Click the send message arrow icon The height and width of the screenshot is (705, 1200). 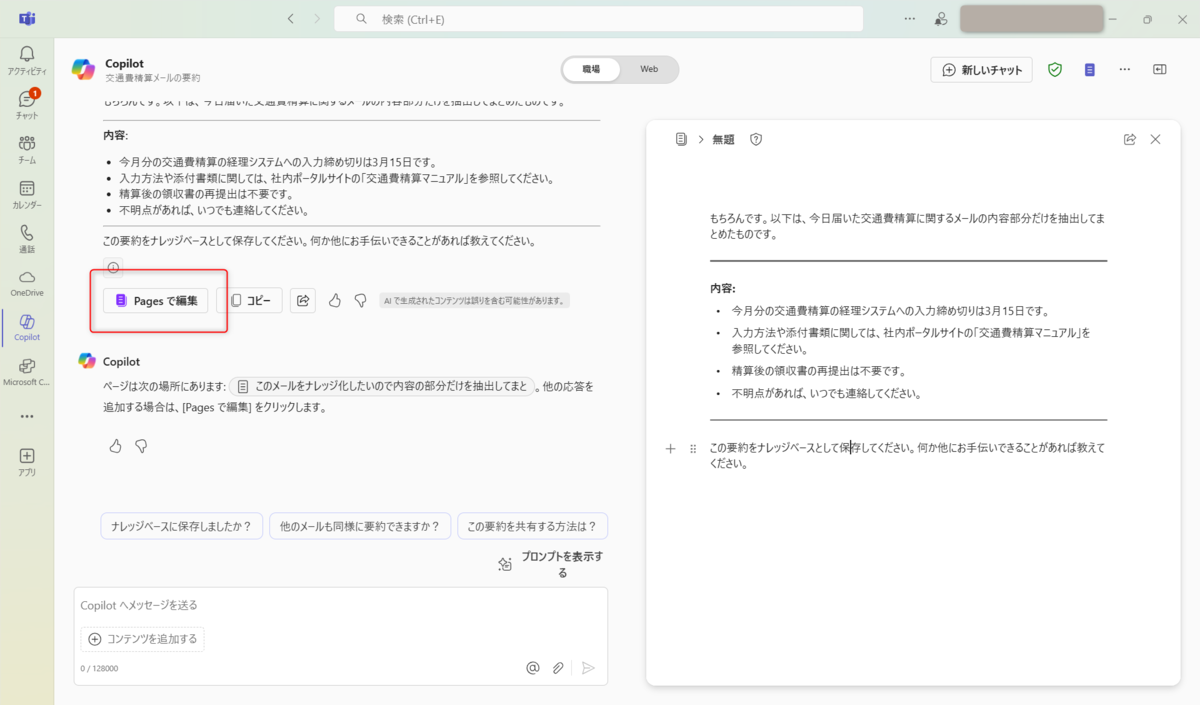click(588, 668)
